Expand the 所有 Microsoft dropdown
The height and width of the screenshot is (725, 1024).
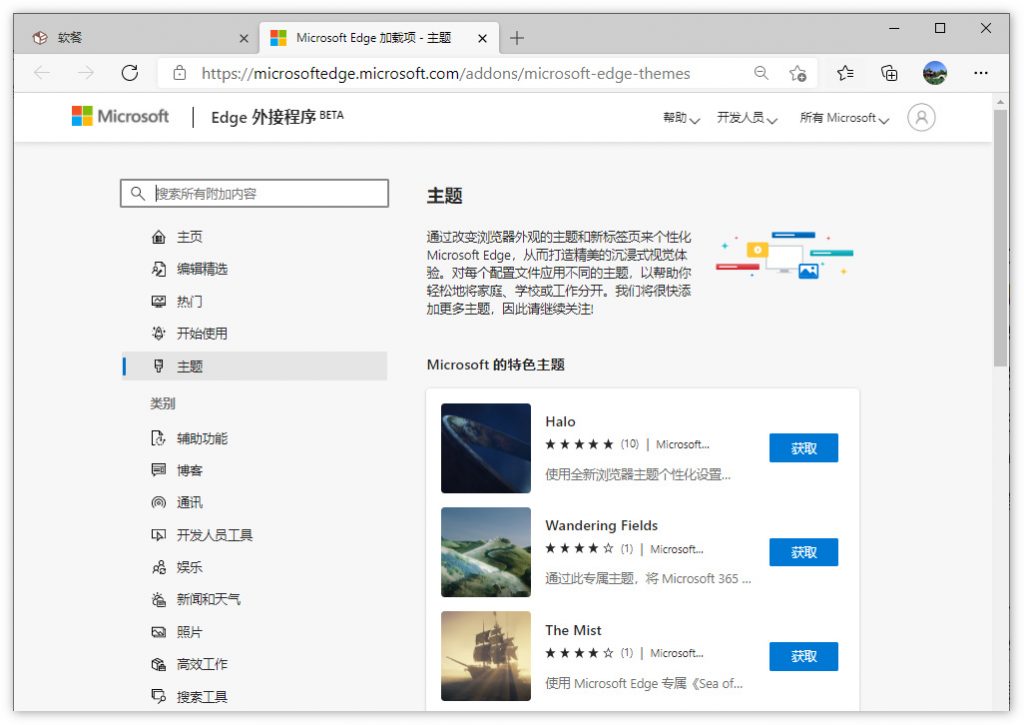[844, 118]
